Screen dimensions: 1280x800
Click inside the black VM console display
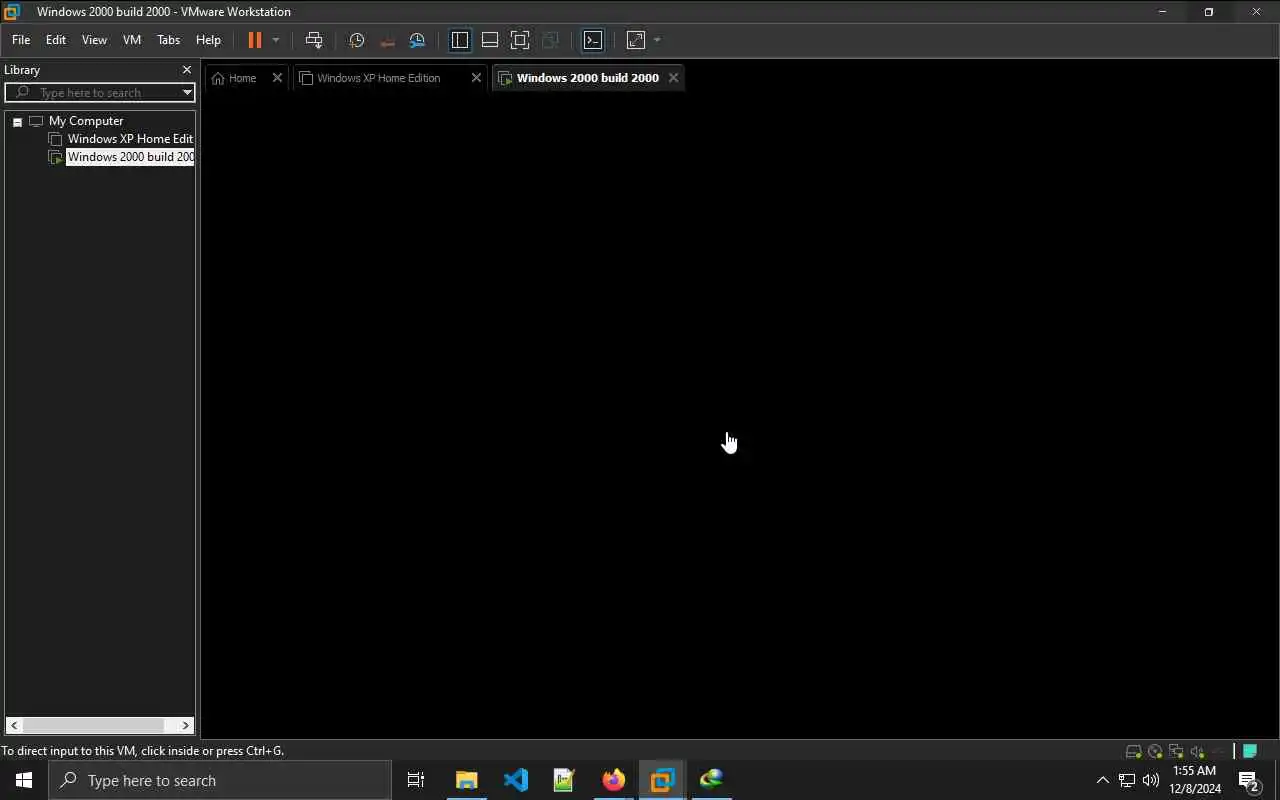pyautogui.click(x=740, y=415)
